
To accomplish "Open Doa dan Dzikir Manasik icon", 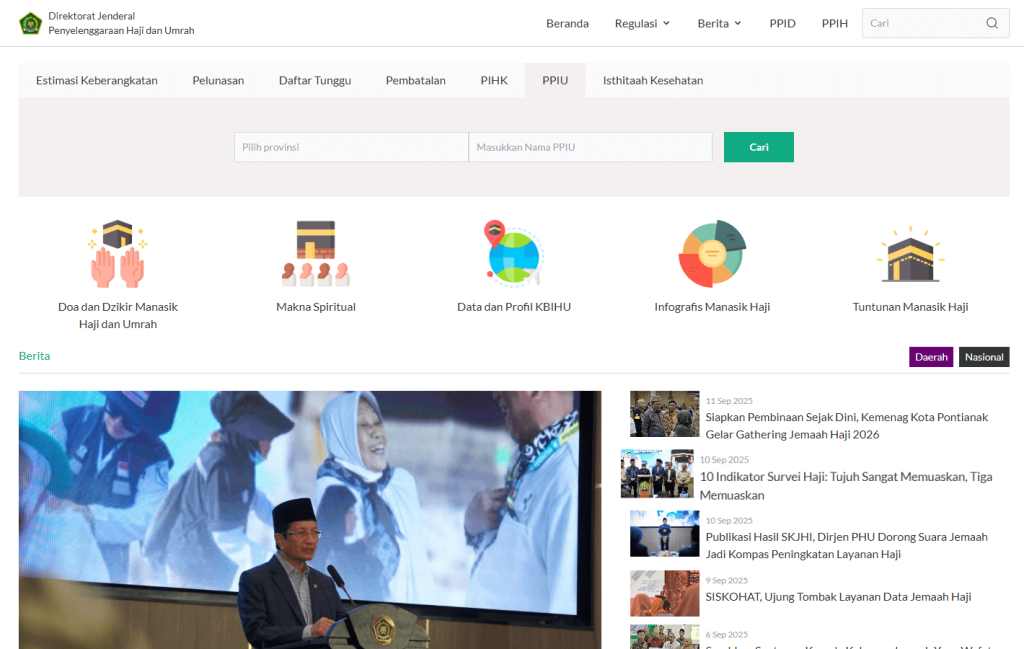I will (x=117, y=254).
